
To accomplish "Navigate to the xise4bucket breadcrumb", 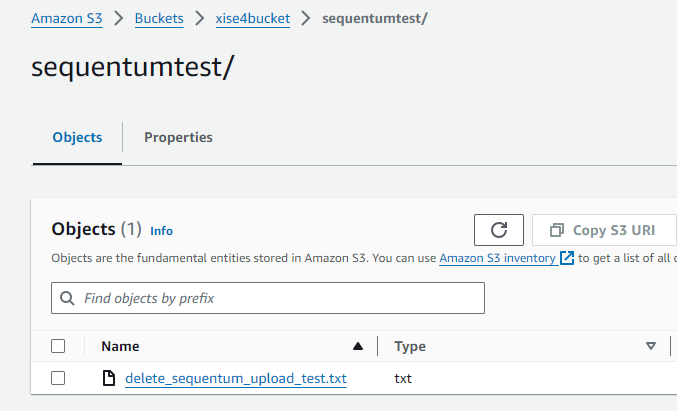I will pos(252,19).
